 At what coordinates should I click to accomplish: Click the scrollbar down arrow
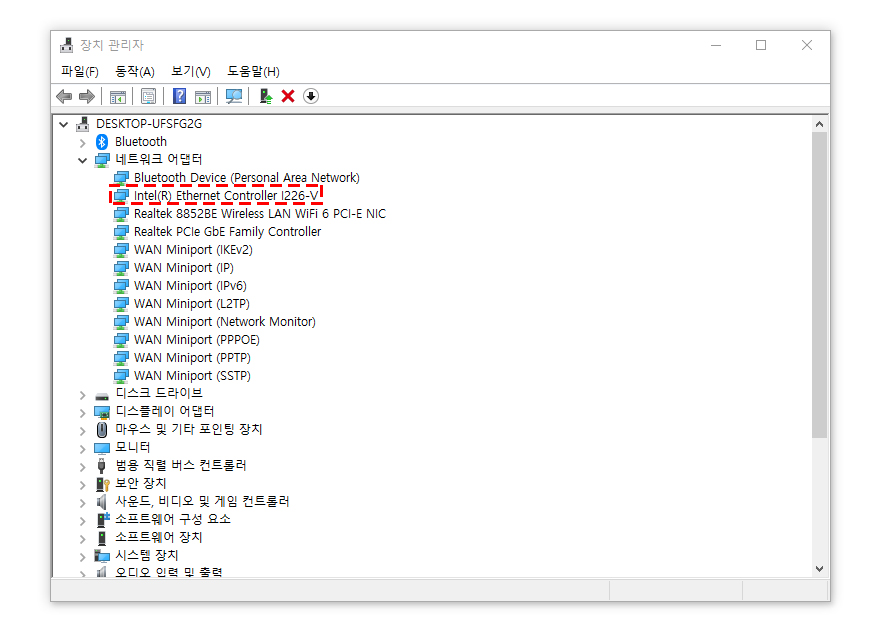click(x=819, y=568)
